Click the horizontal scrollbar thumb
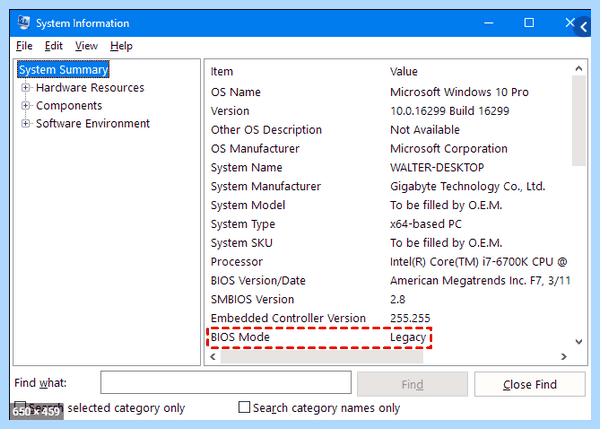The width and height of the screenshot is (600, 429). (322, 357)
